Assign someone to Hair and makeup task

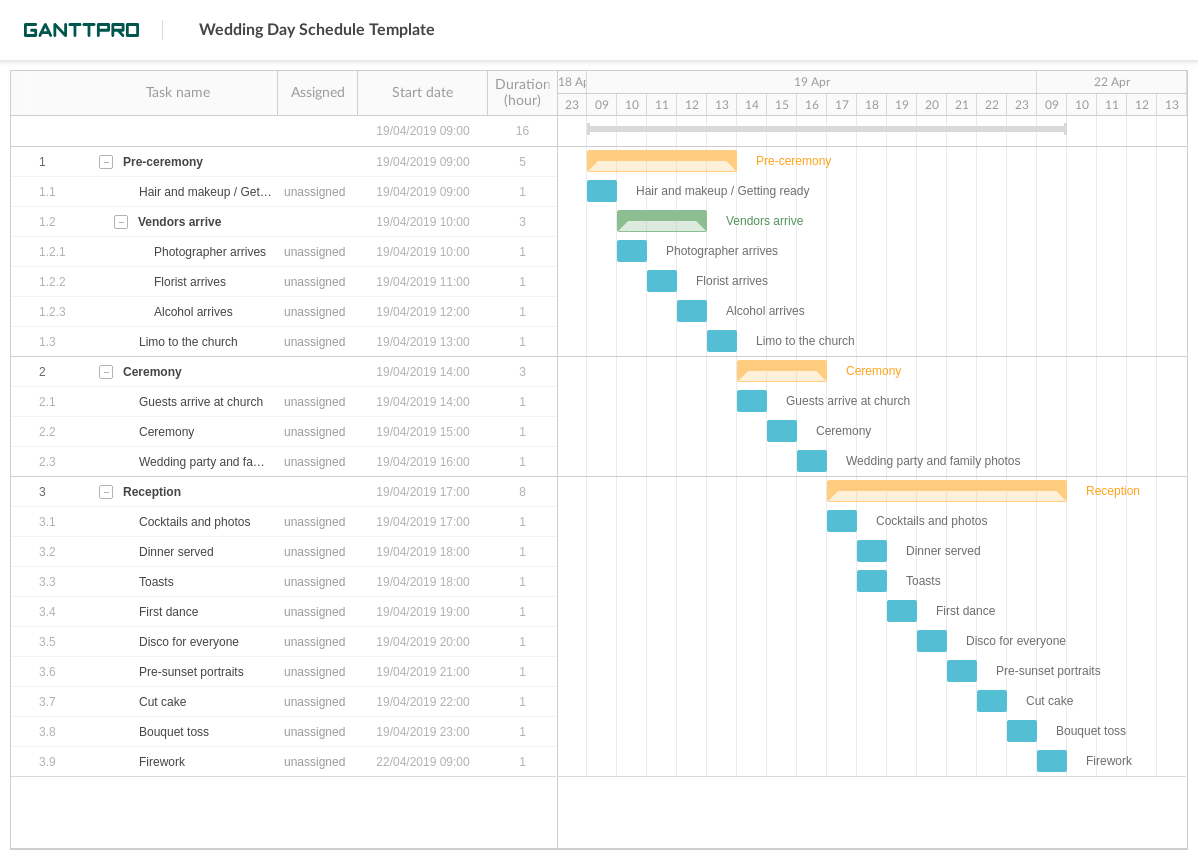[317, 191]
